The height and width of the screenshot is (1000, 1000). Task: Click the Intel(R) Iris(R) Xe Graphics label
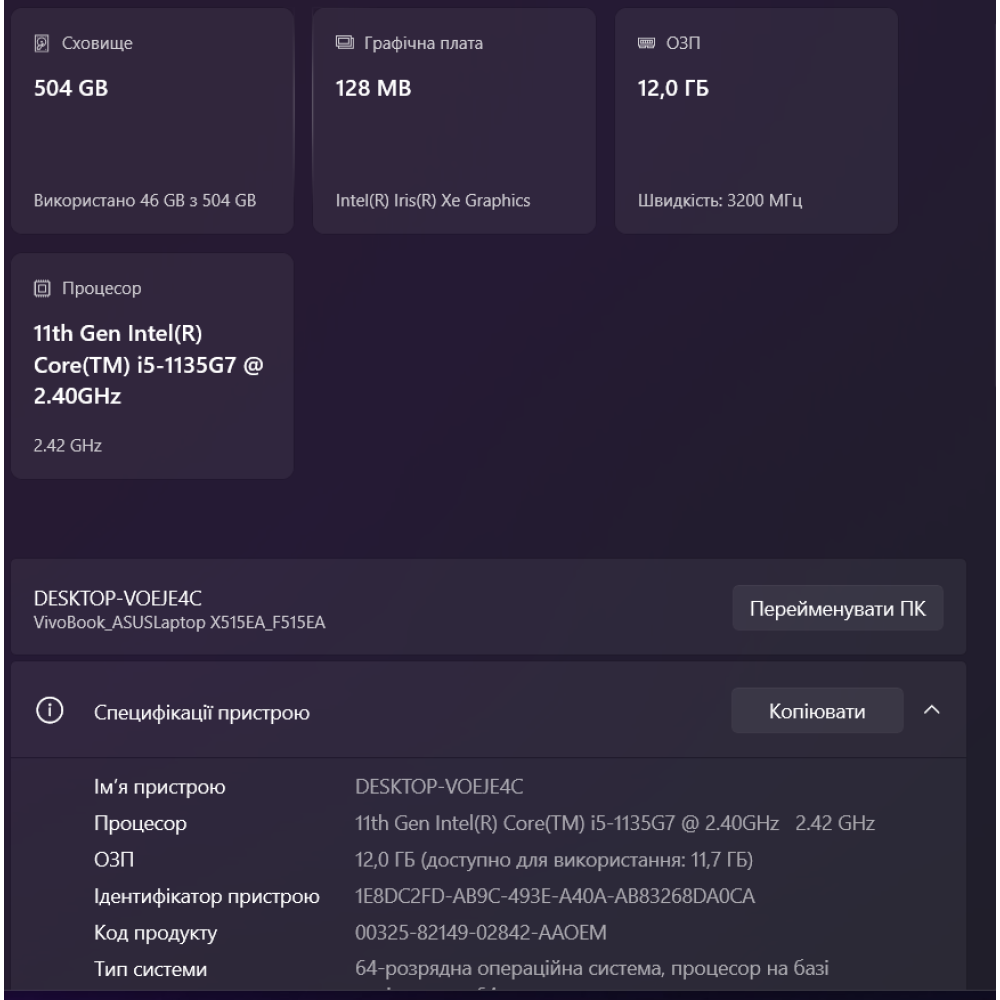[x=433, y=200]
